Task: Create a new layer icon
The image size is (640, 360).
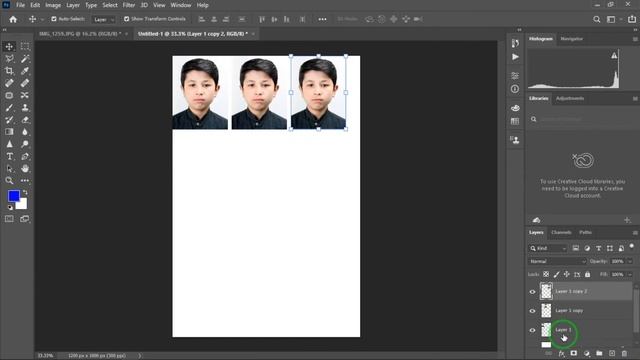Action: click(612, 353)
